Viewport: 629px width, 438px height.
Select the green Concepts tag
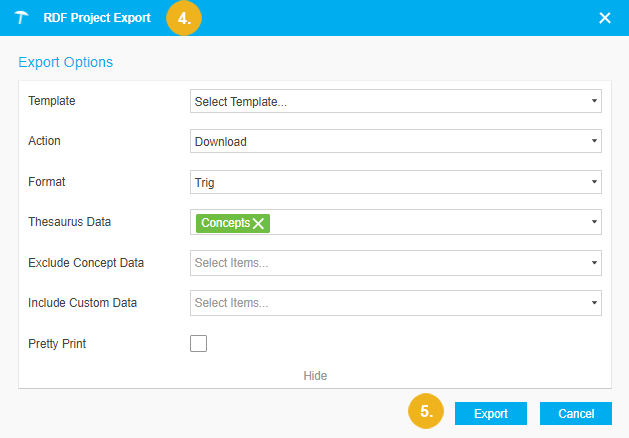(x=225, y=223)
